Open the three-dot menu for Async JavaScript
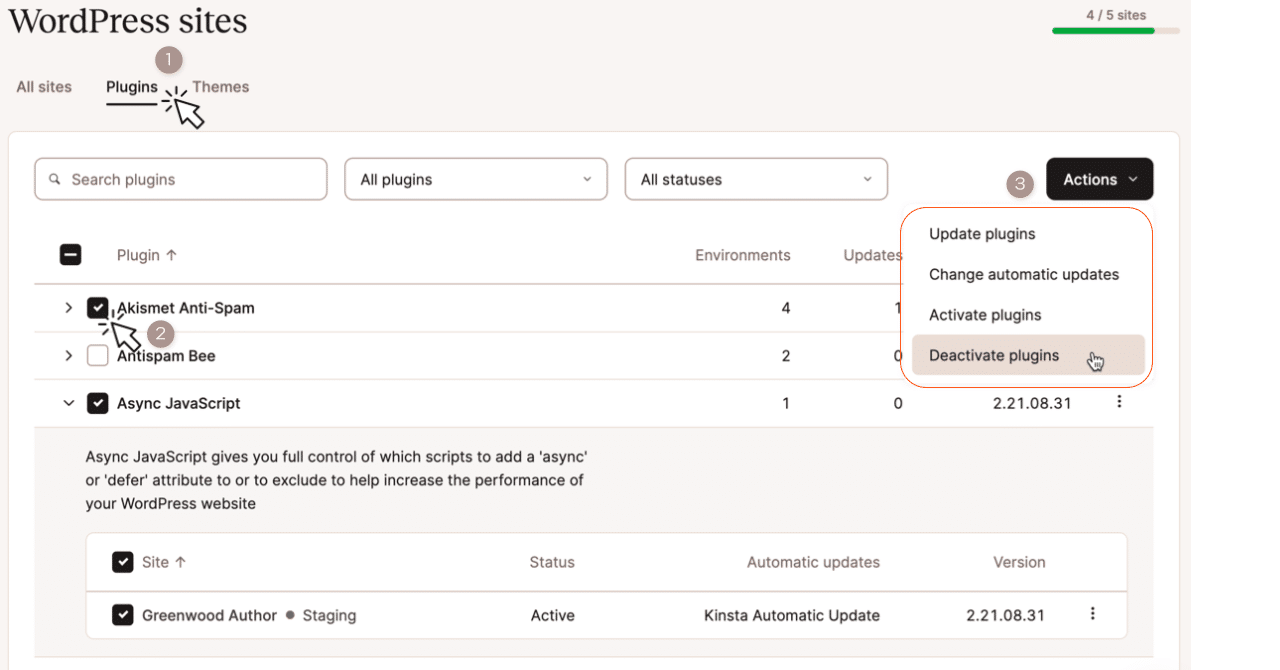Viewport: 1280px width, 670px height. (1119, 402)
